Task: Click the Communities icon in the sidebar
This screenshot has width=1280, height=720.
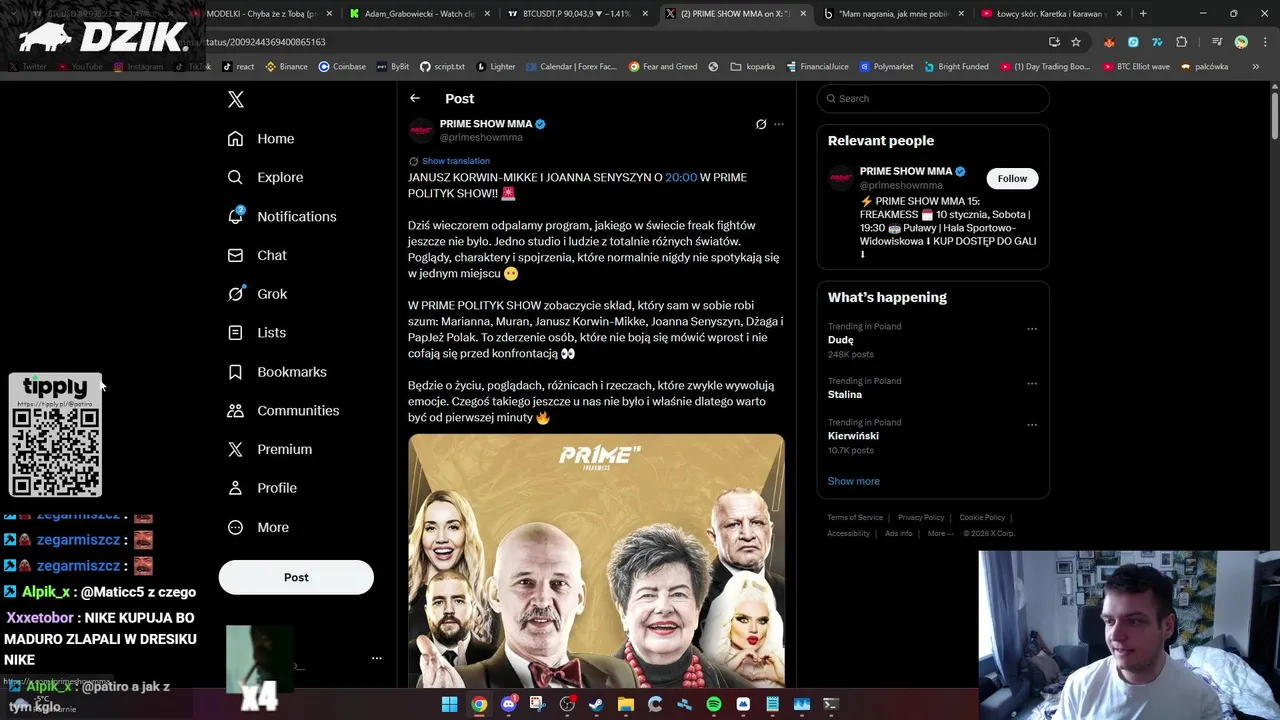Action: pos(235,411)
